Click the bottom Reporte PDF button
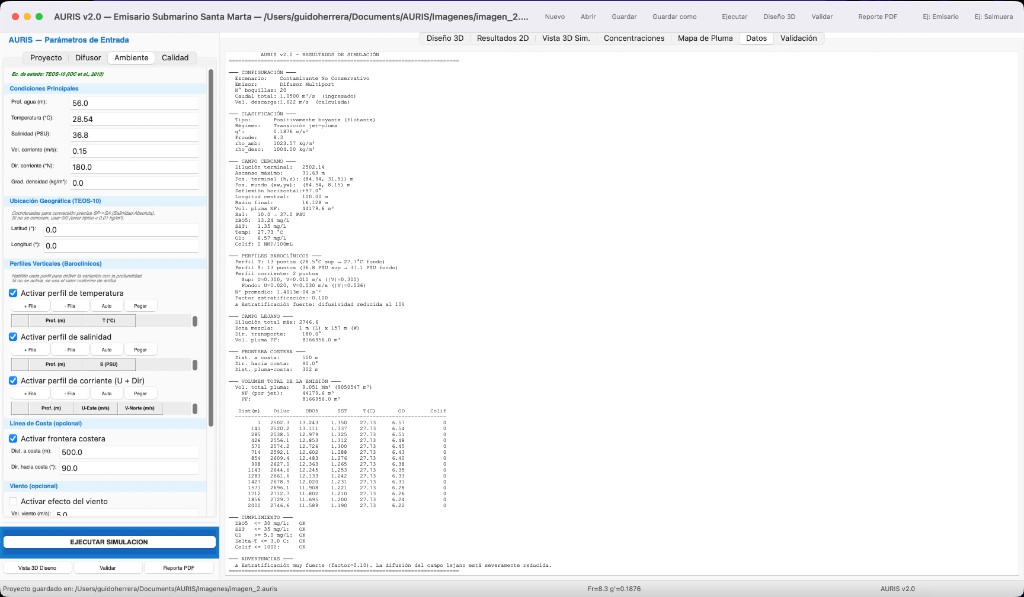1024x597 pixels. point(179,568)
